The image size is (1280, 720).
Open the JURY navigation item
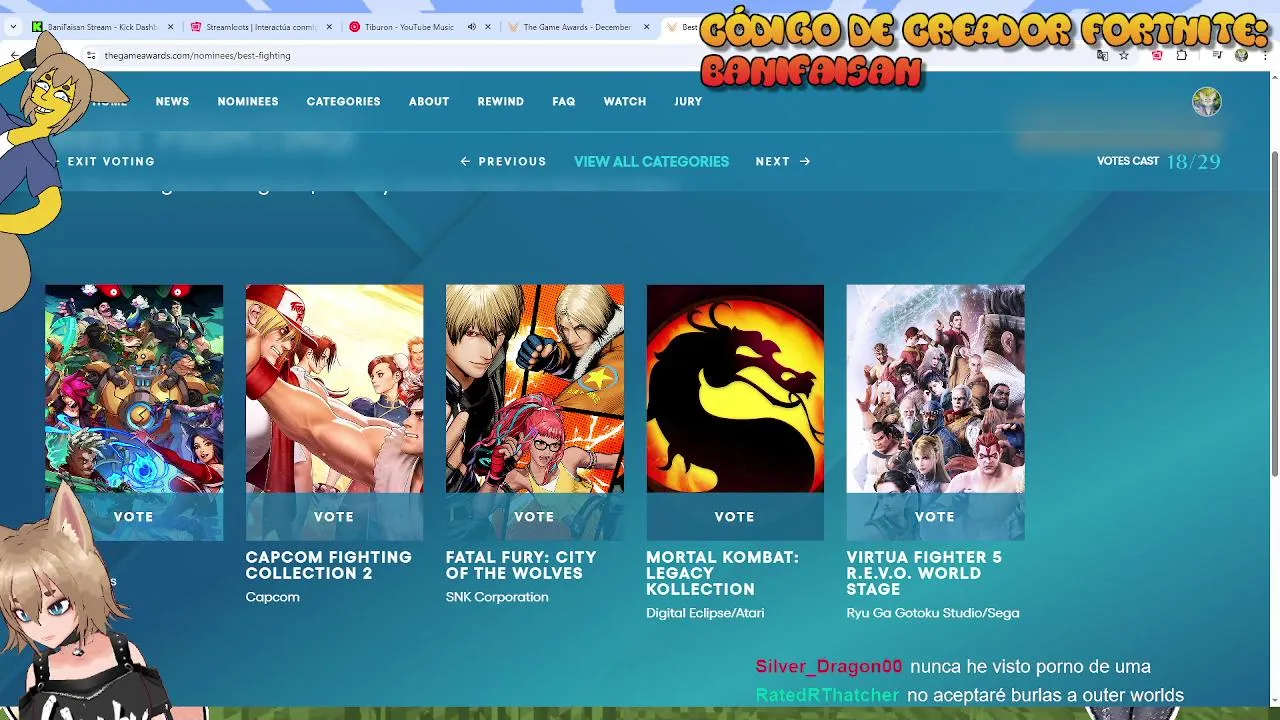688,101
